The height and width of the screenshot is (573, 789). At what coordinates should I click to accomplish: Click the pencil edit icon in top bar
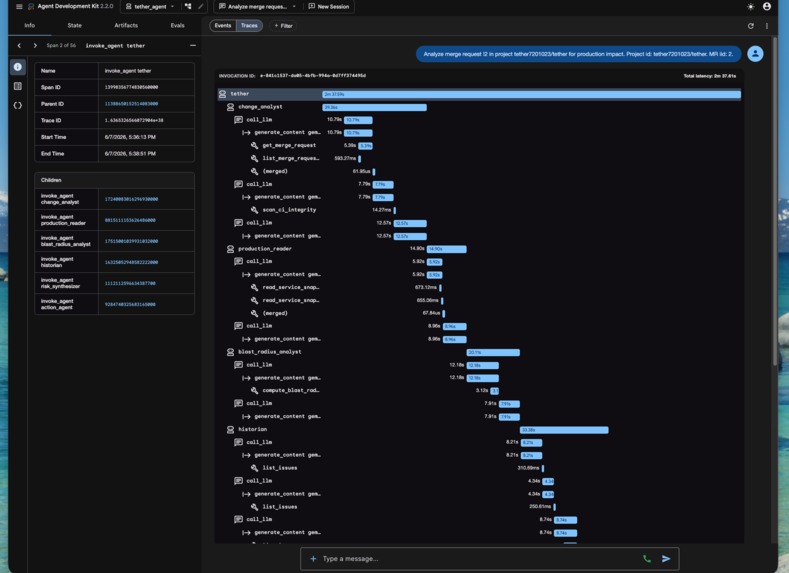pyautogui.click(x=200, y=7)
